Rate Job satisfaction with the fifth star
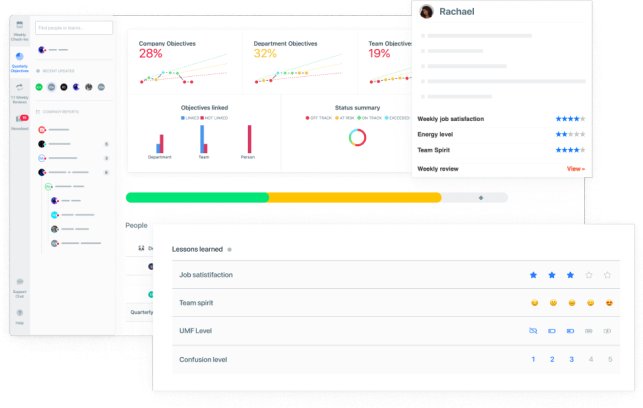This screenshot has width=643, height=408. click(607, 275)
